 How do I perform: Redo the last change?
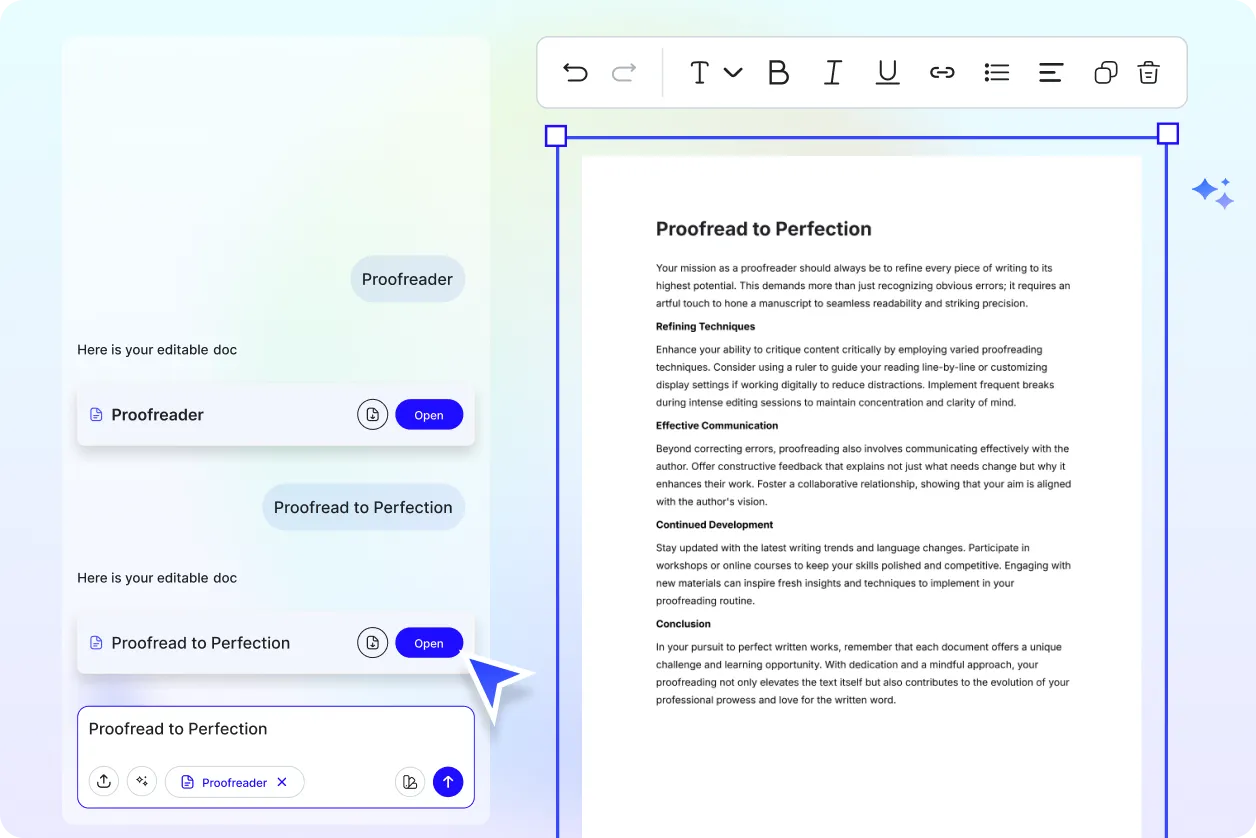(x=622, y=72)
